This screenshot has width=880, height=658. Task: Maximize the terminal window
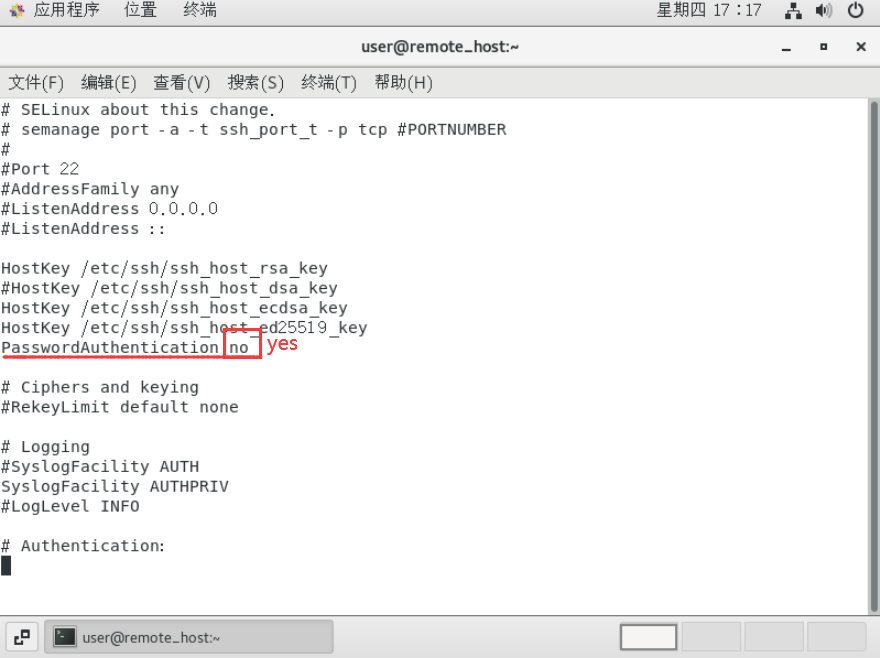point(823,47)
